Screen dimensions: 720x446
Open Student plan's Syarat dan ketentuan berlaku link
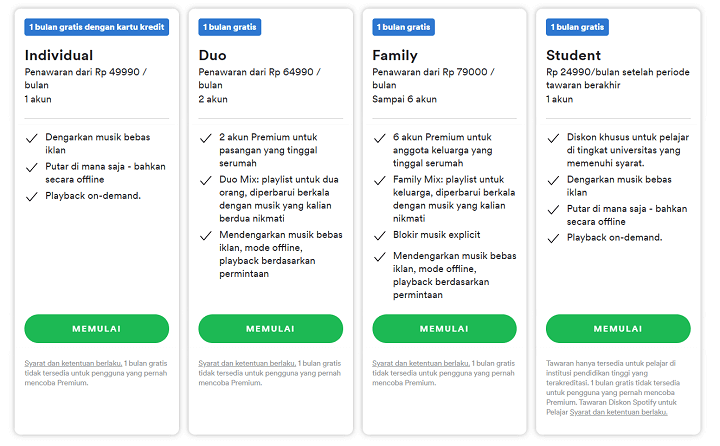[619, 412]
